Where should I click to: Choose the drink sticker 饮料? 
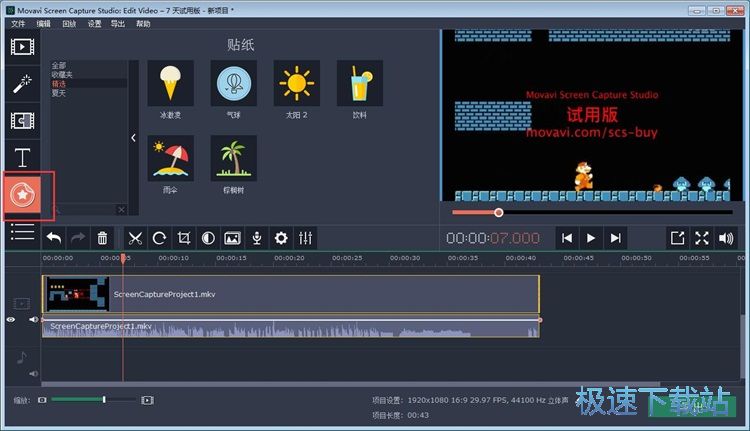click(360, 83)
